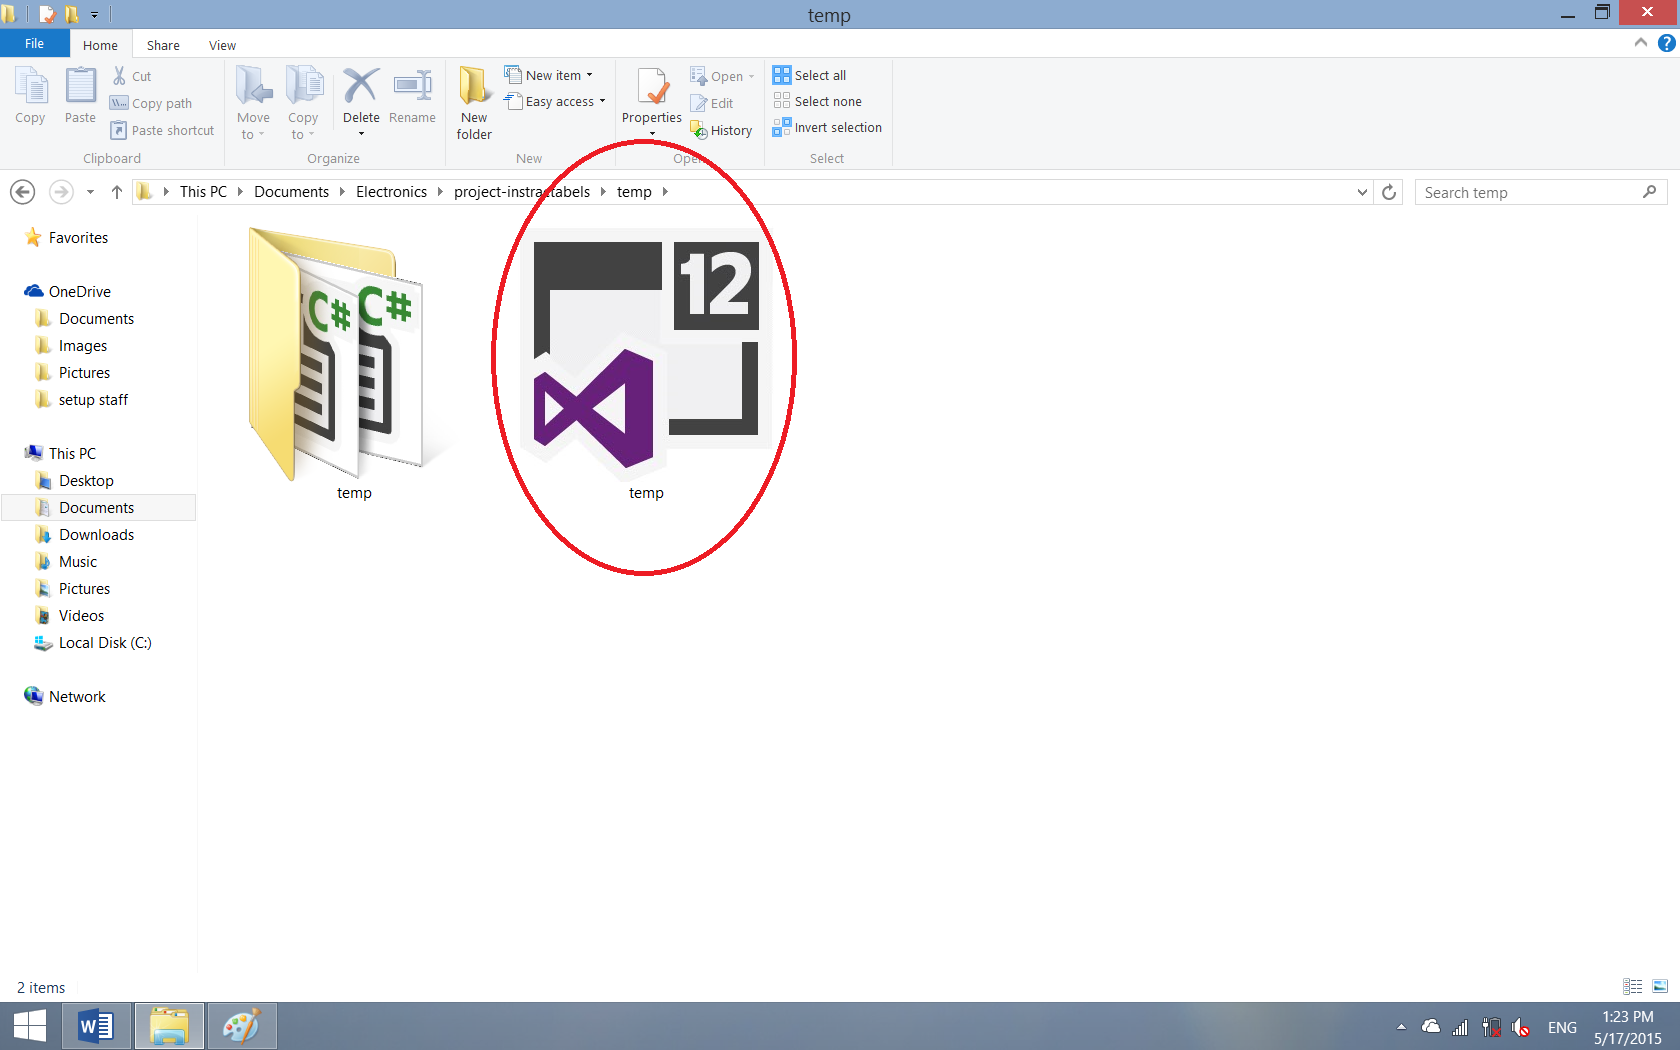This screenshot has width=1680, height=1050.
Task: Click the History button
Action: [721, 130]
